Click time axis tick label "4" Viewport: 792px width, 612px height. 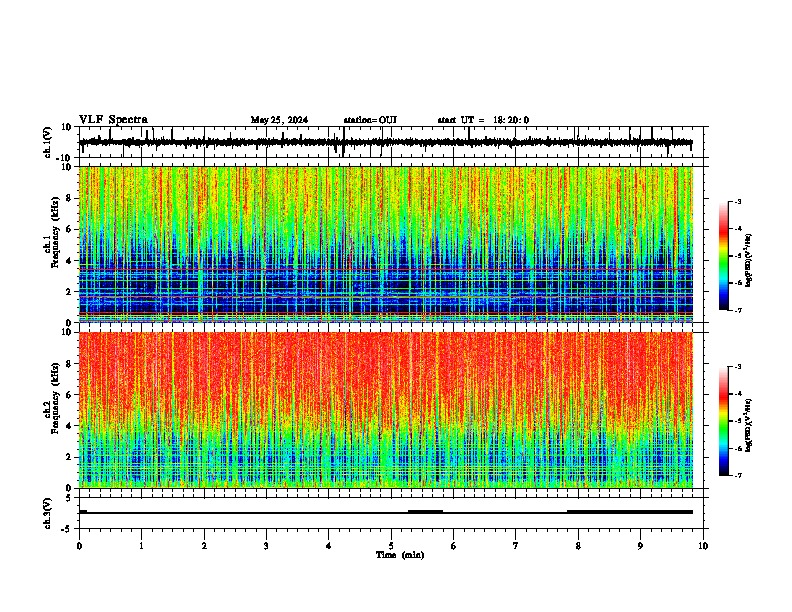(x=329, y=546)
